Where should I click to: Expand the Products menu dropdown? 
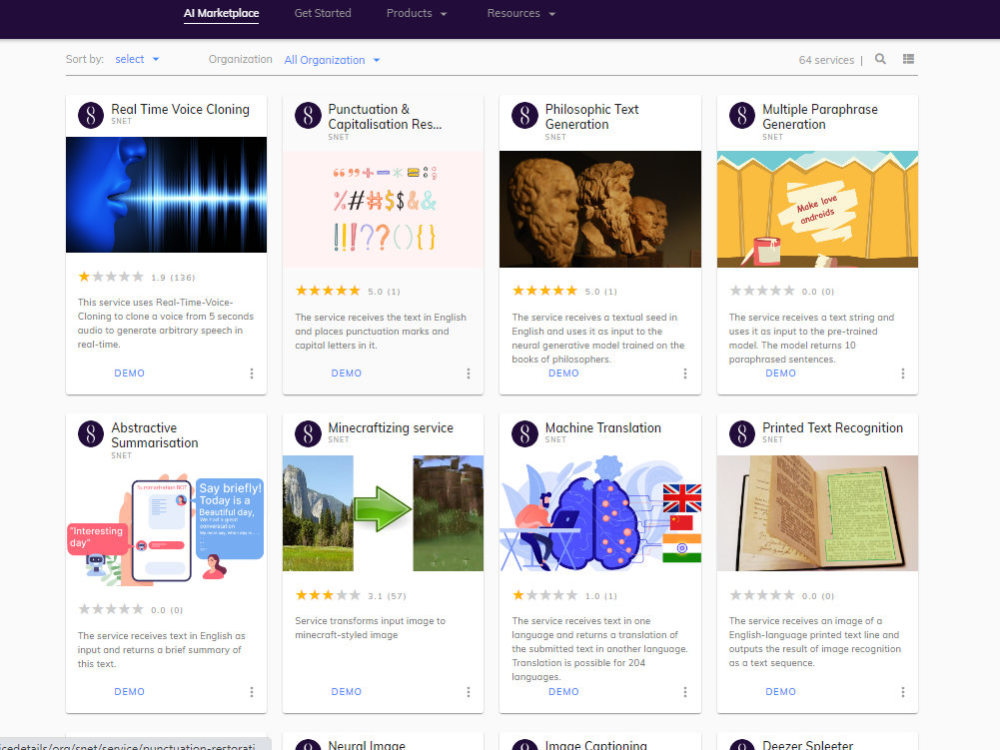(416, 13)
